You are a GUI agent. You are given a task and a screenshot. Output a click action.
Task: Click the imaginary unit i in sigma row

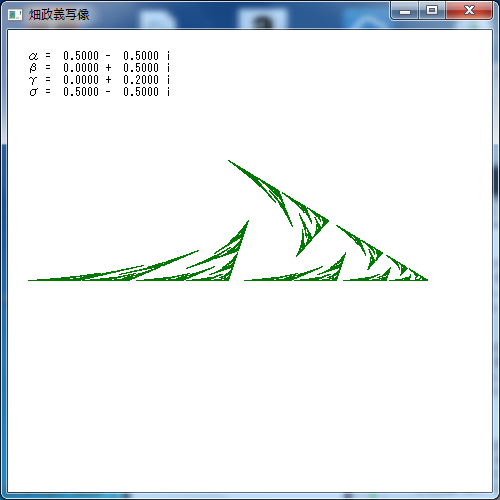[168, 92]
